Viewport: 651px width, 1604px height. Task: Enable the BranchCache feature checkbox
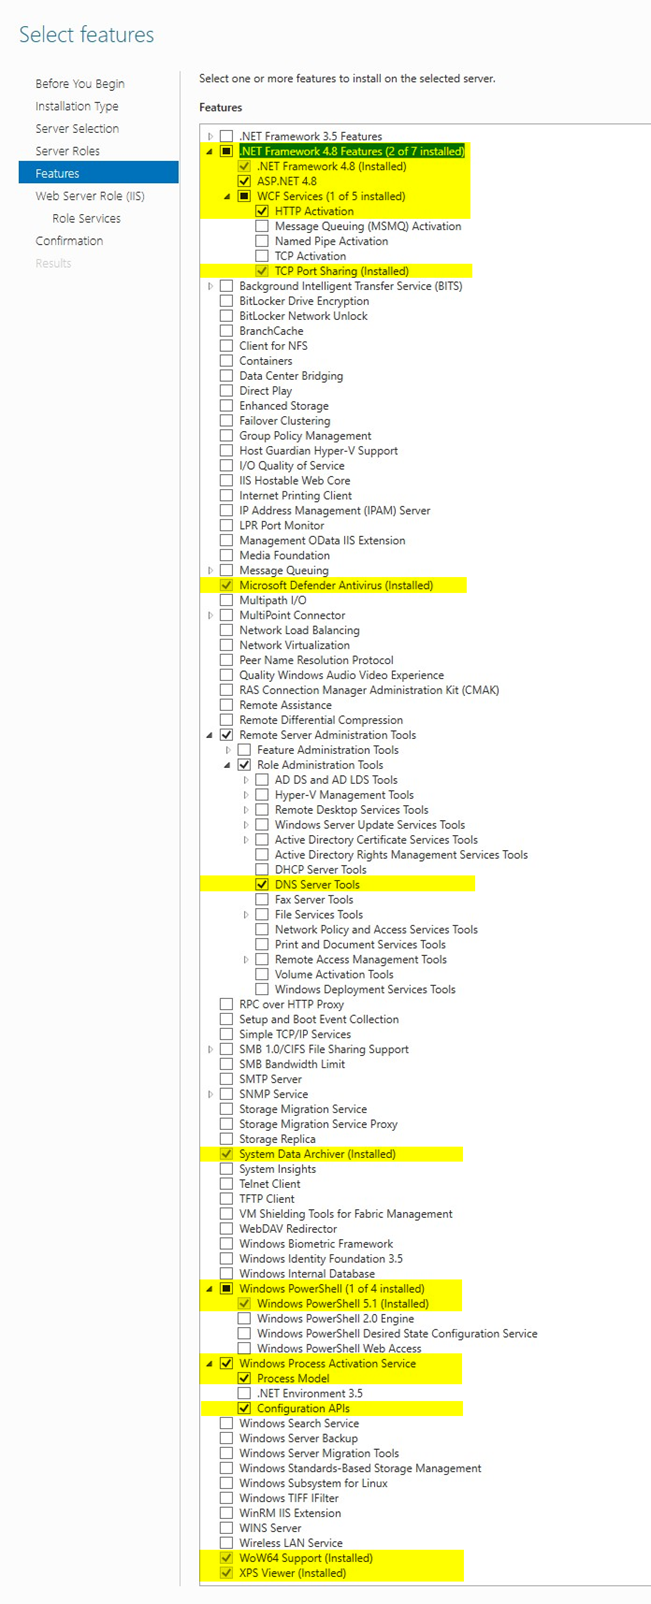[227, 331]
